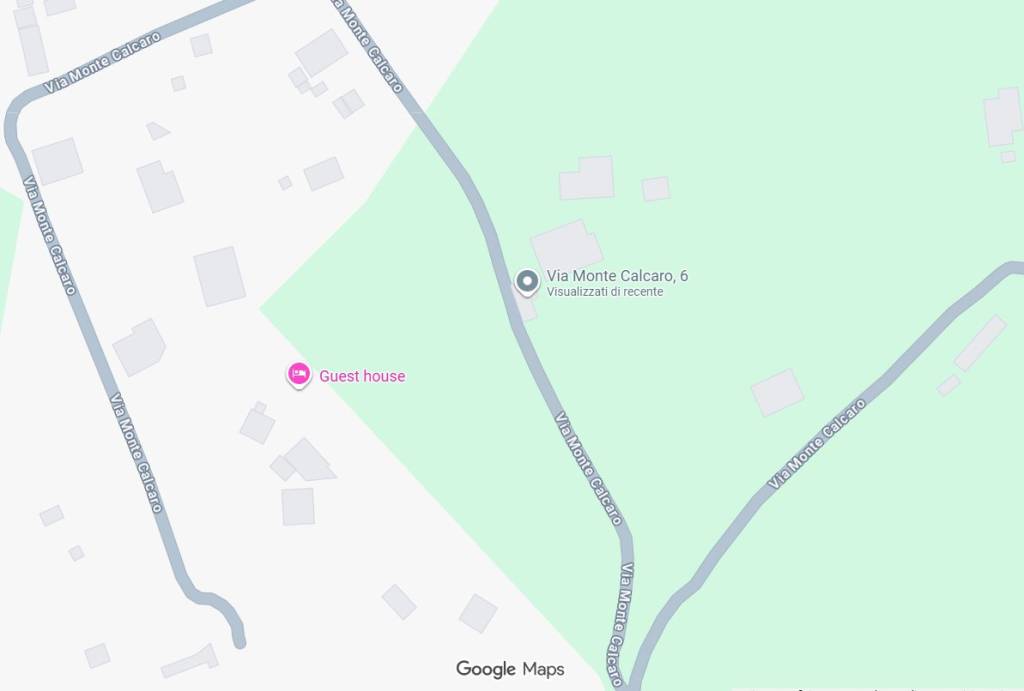Select the pointed-roof building below the Guest house pin

click(x=310, y=460)
